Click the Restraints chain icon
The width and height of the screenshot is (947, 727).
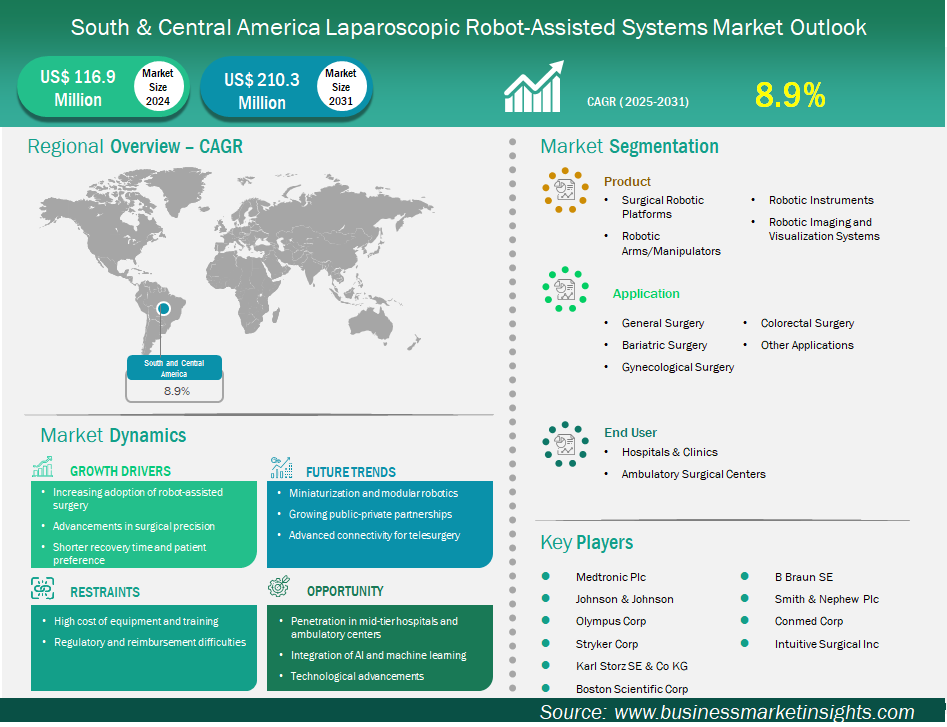(x=43, y=588)
